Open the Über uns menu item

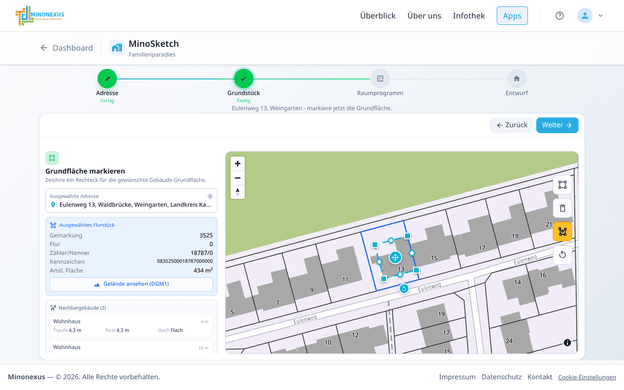pos(424,16)
